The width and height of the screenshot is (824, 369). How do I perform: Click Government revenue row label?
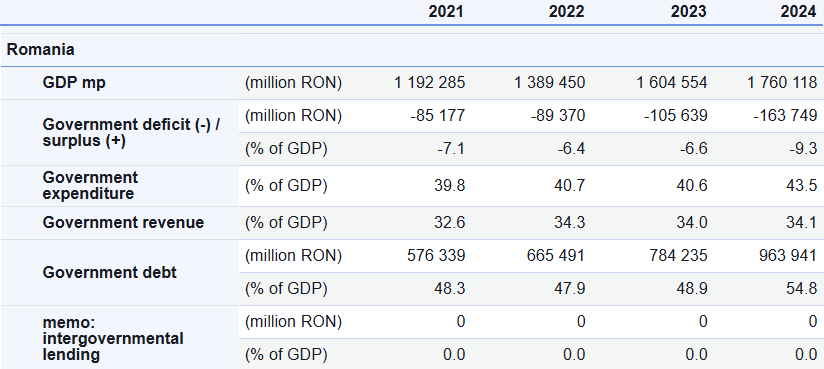[x=123, y=222]
